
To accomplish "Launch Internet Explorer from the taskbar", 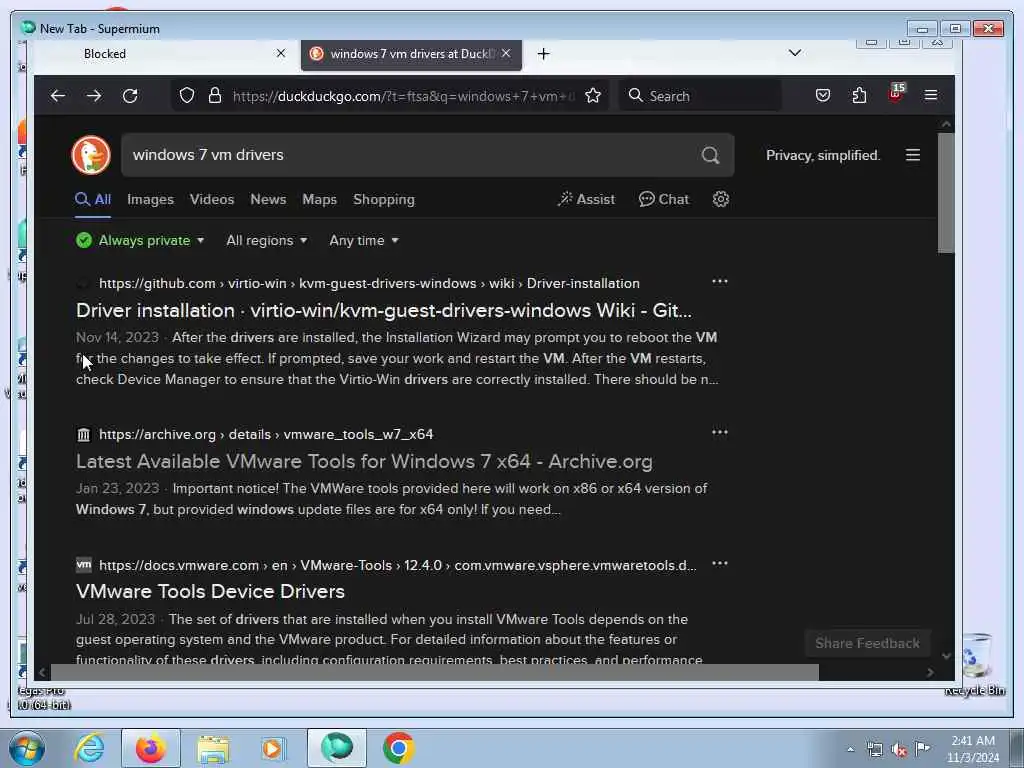I will click(89, 748).
